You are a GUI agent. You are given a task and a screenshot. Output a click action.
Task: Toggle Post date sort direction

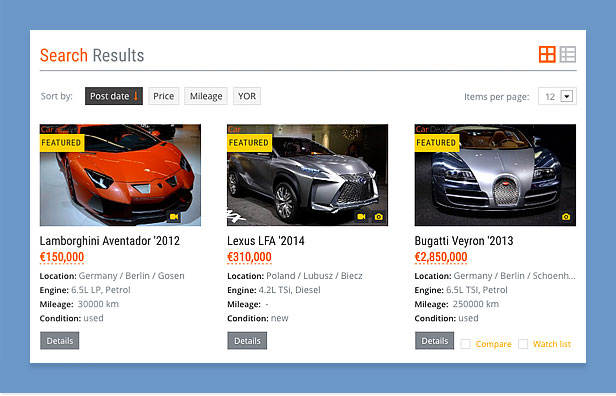(114, 96)
